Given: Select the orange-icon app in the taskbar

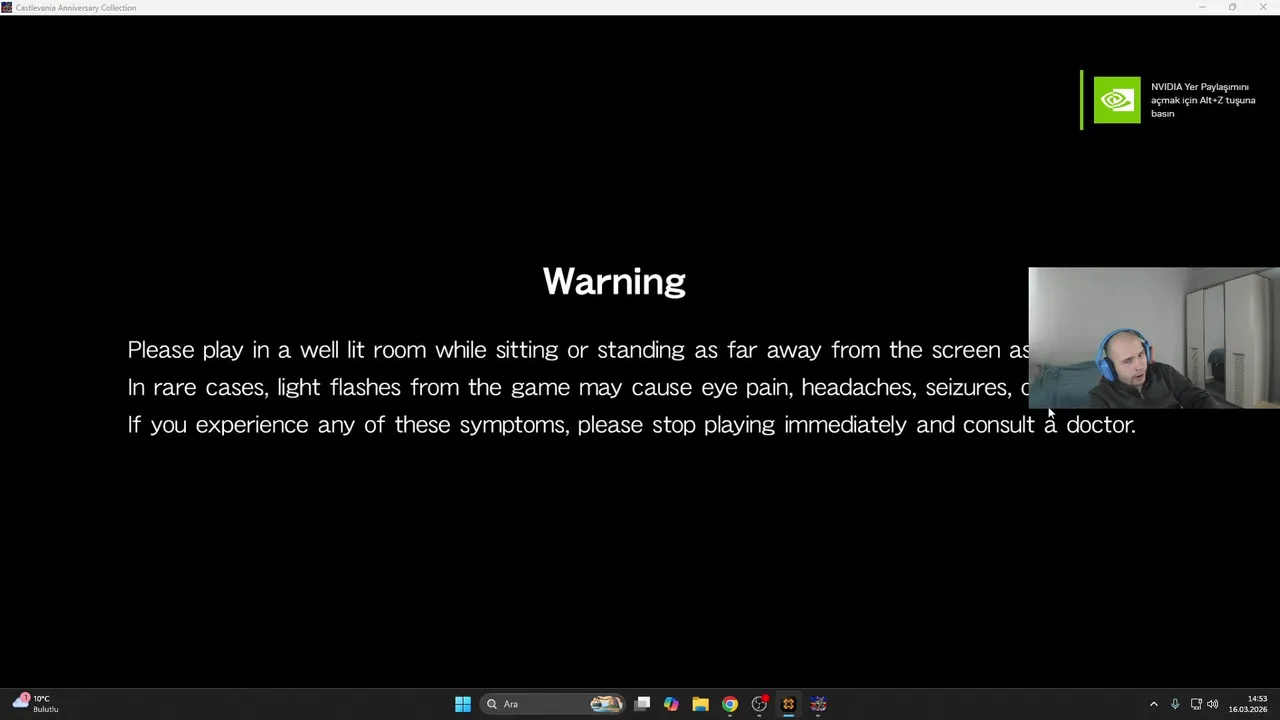Looking at the screenshot, I should coord(788,704).
